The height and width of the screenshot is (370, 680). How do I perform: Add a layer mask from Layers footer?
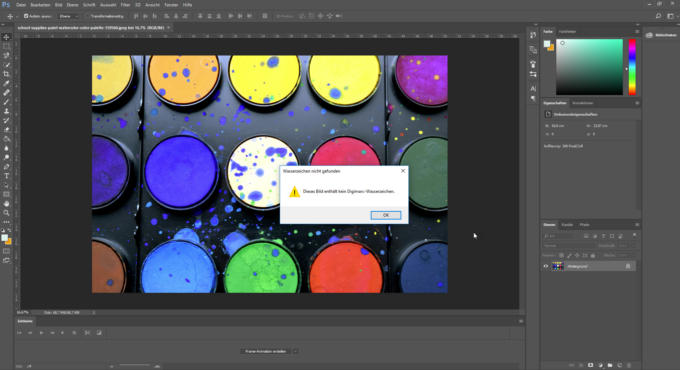click(590, 365)
